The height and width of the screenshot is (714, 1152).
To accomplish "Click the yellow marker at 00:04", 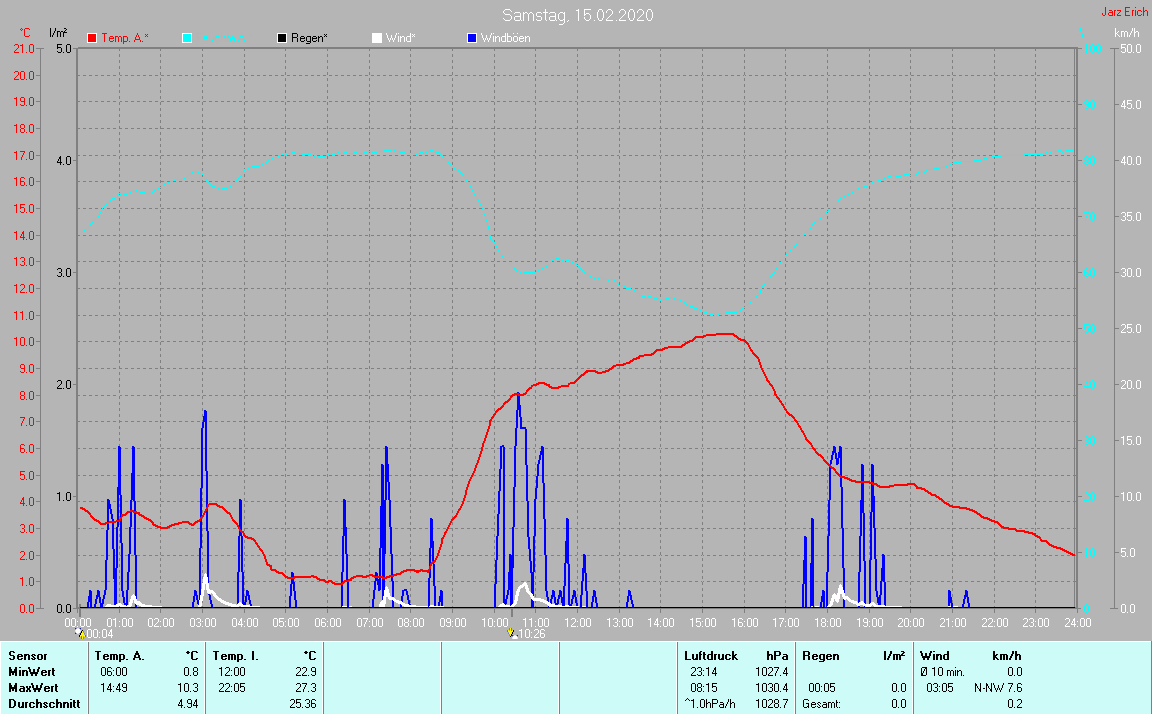I will click(x=80, y=633).
